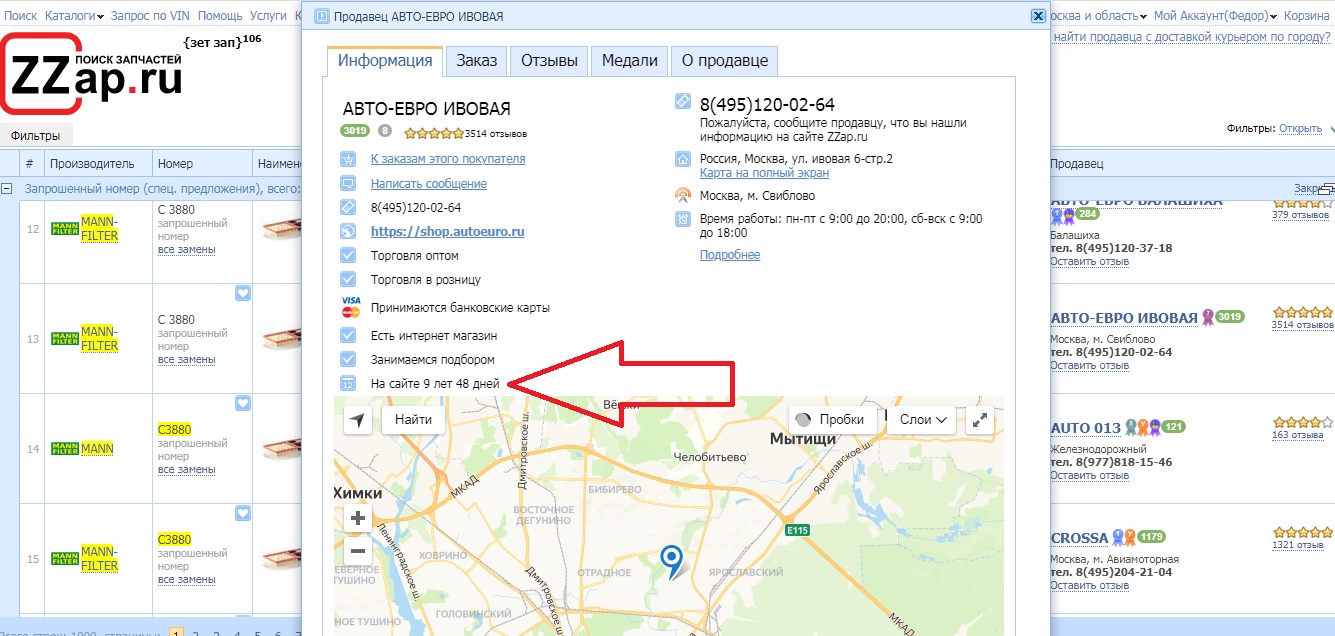Zoom in on the map
Screen dimensions: 1335x636
click(x=358, y=518)
